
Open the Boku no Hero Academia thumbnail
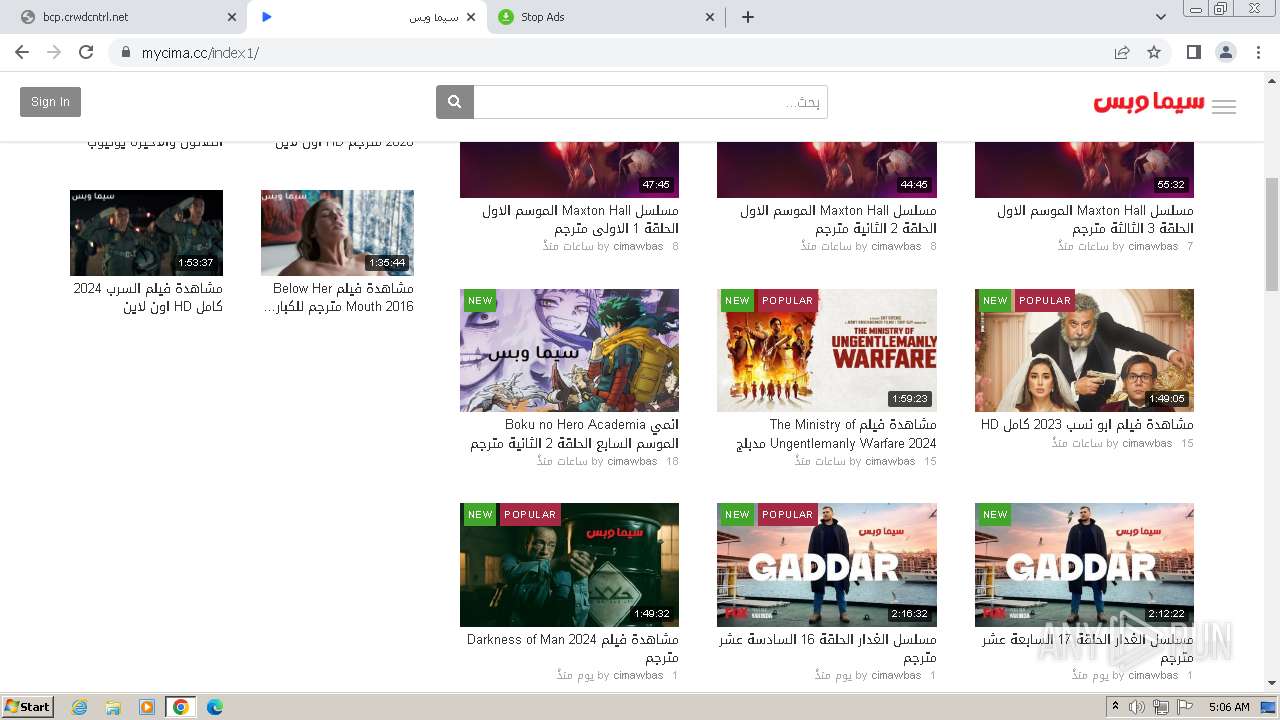pos(569,350)
